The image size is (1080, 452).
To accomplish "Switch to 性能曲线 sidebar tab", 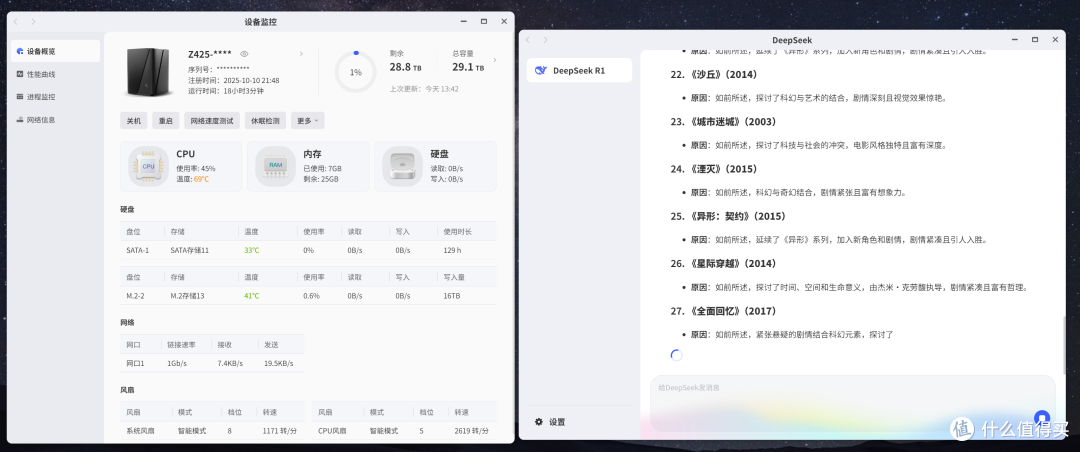I will [55, 74].
